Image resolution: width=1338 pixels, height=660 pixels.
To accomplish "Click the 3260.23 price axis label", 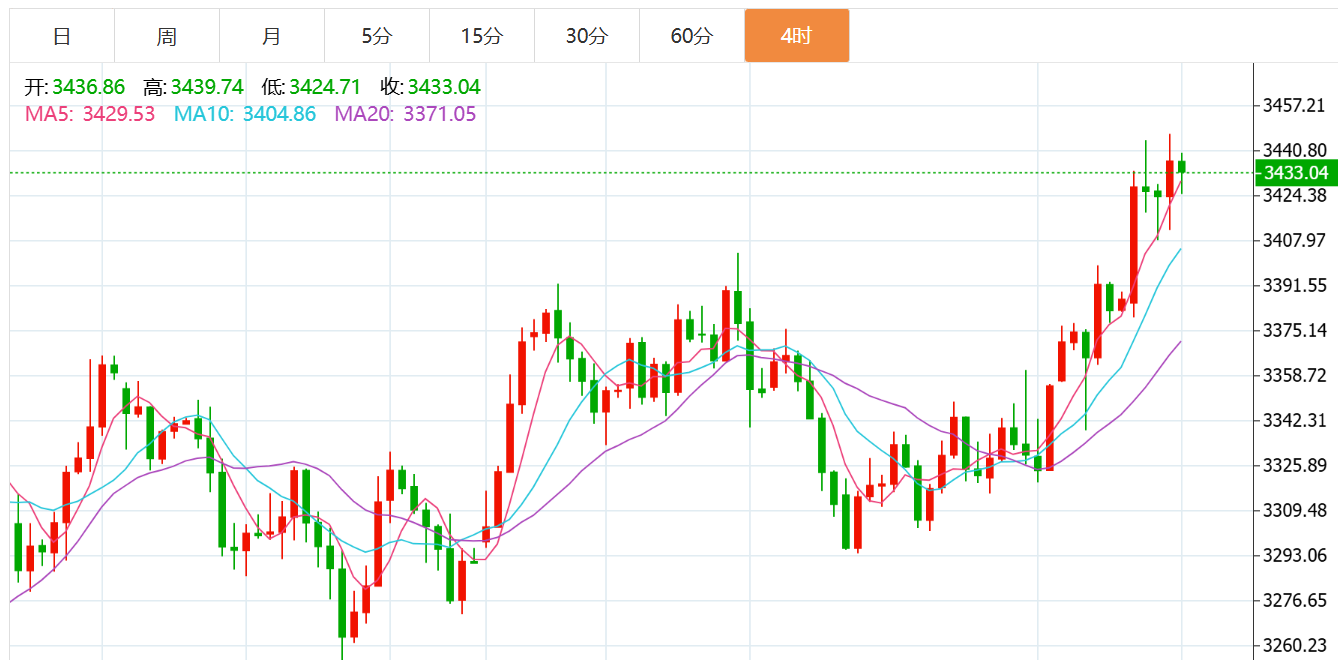I will (1295, 645).
